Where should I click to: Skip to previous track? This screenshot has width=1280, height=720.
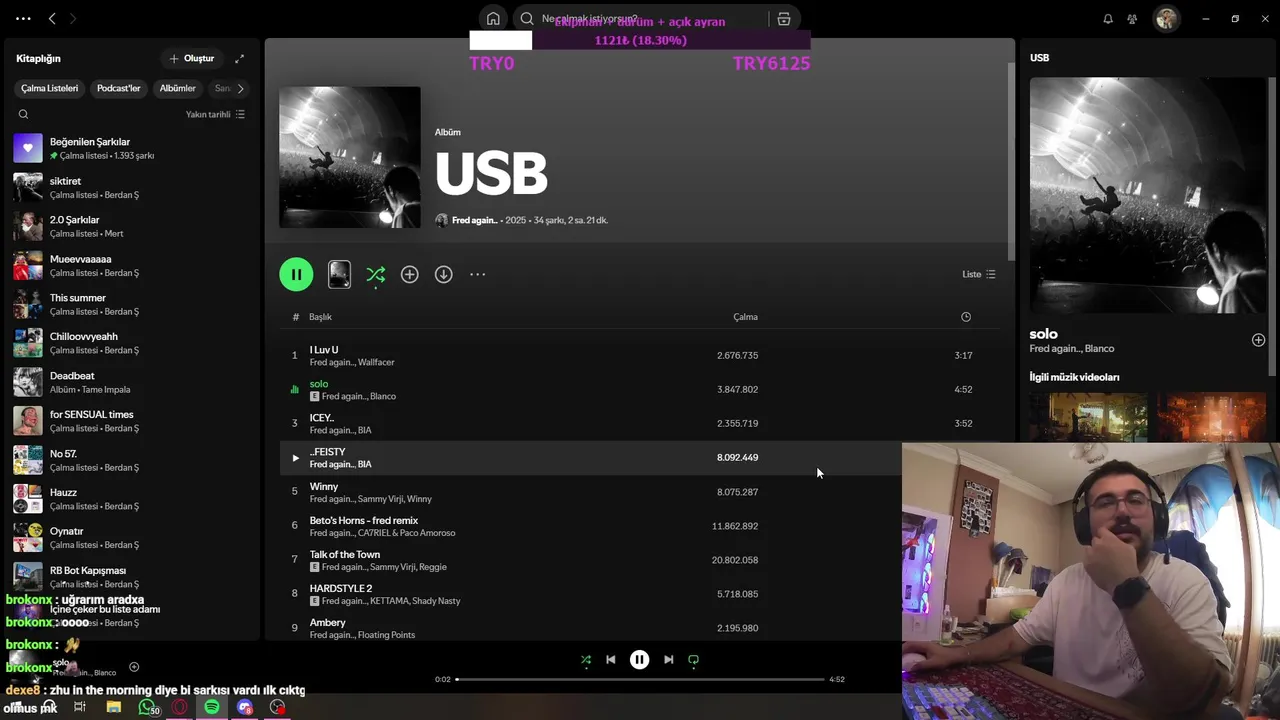point(611,660)
